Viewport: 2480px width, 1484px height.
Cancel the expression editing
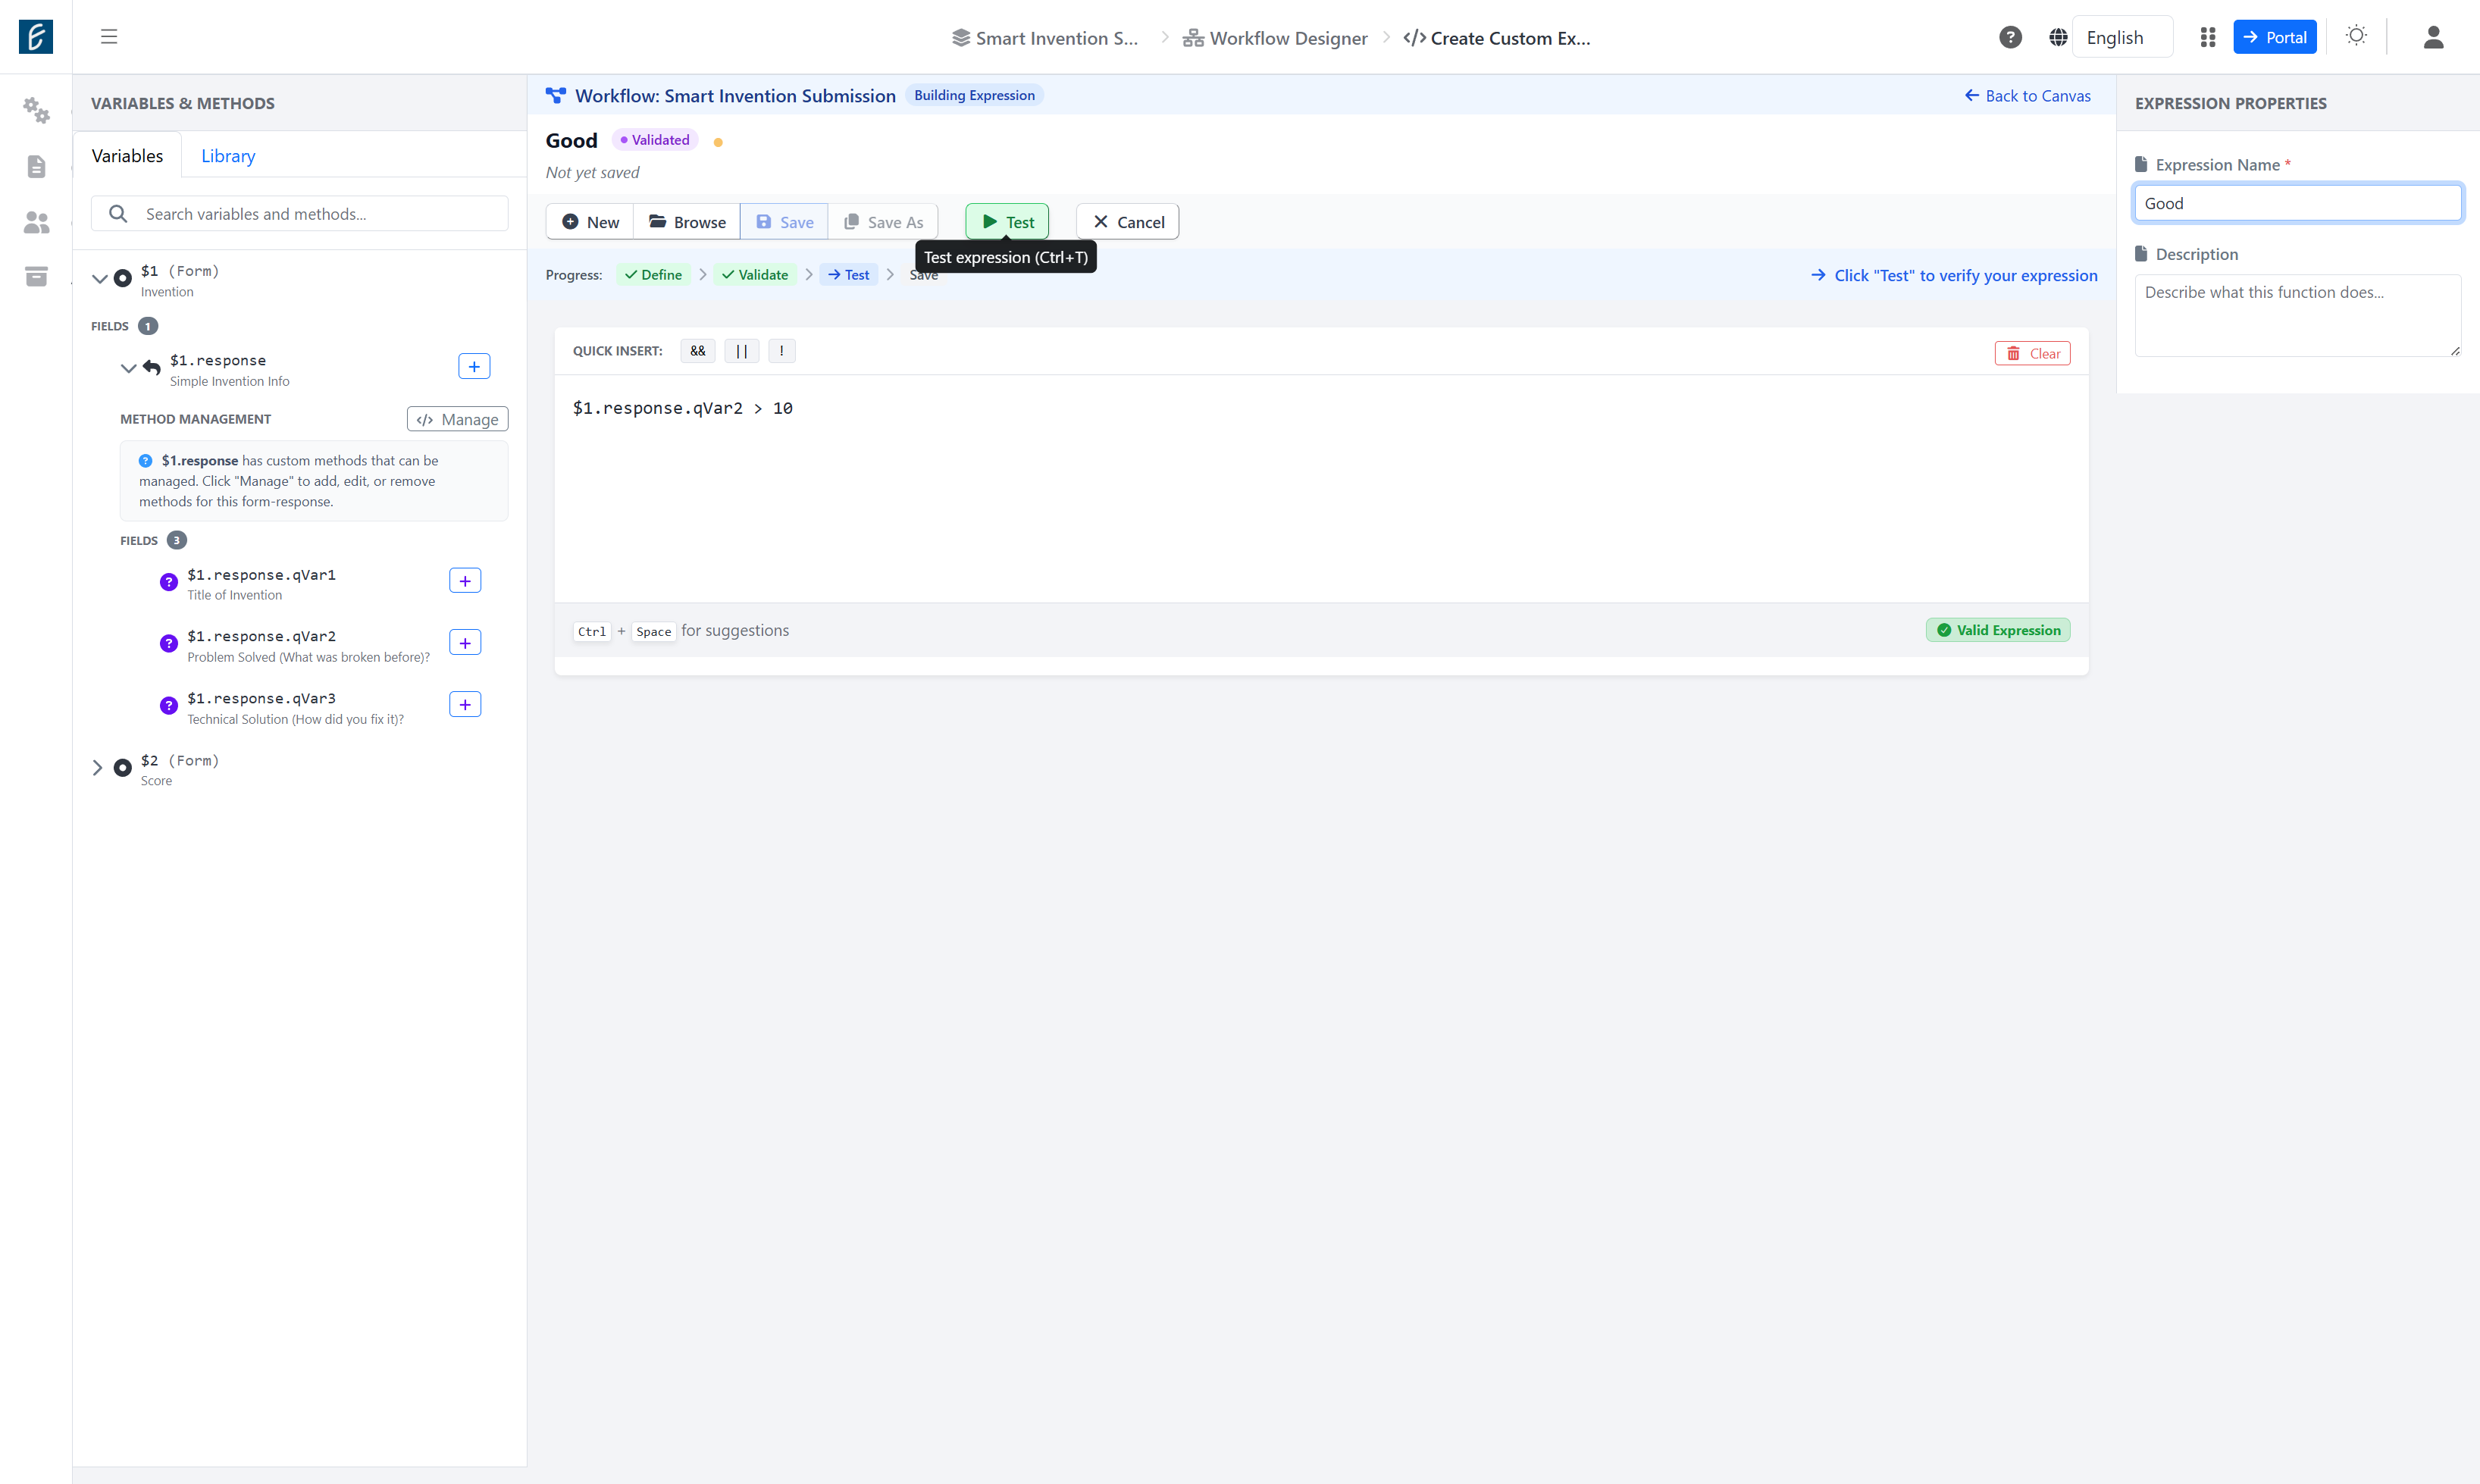pos(1128,222)
